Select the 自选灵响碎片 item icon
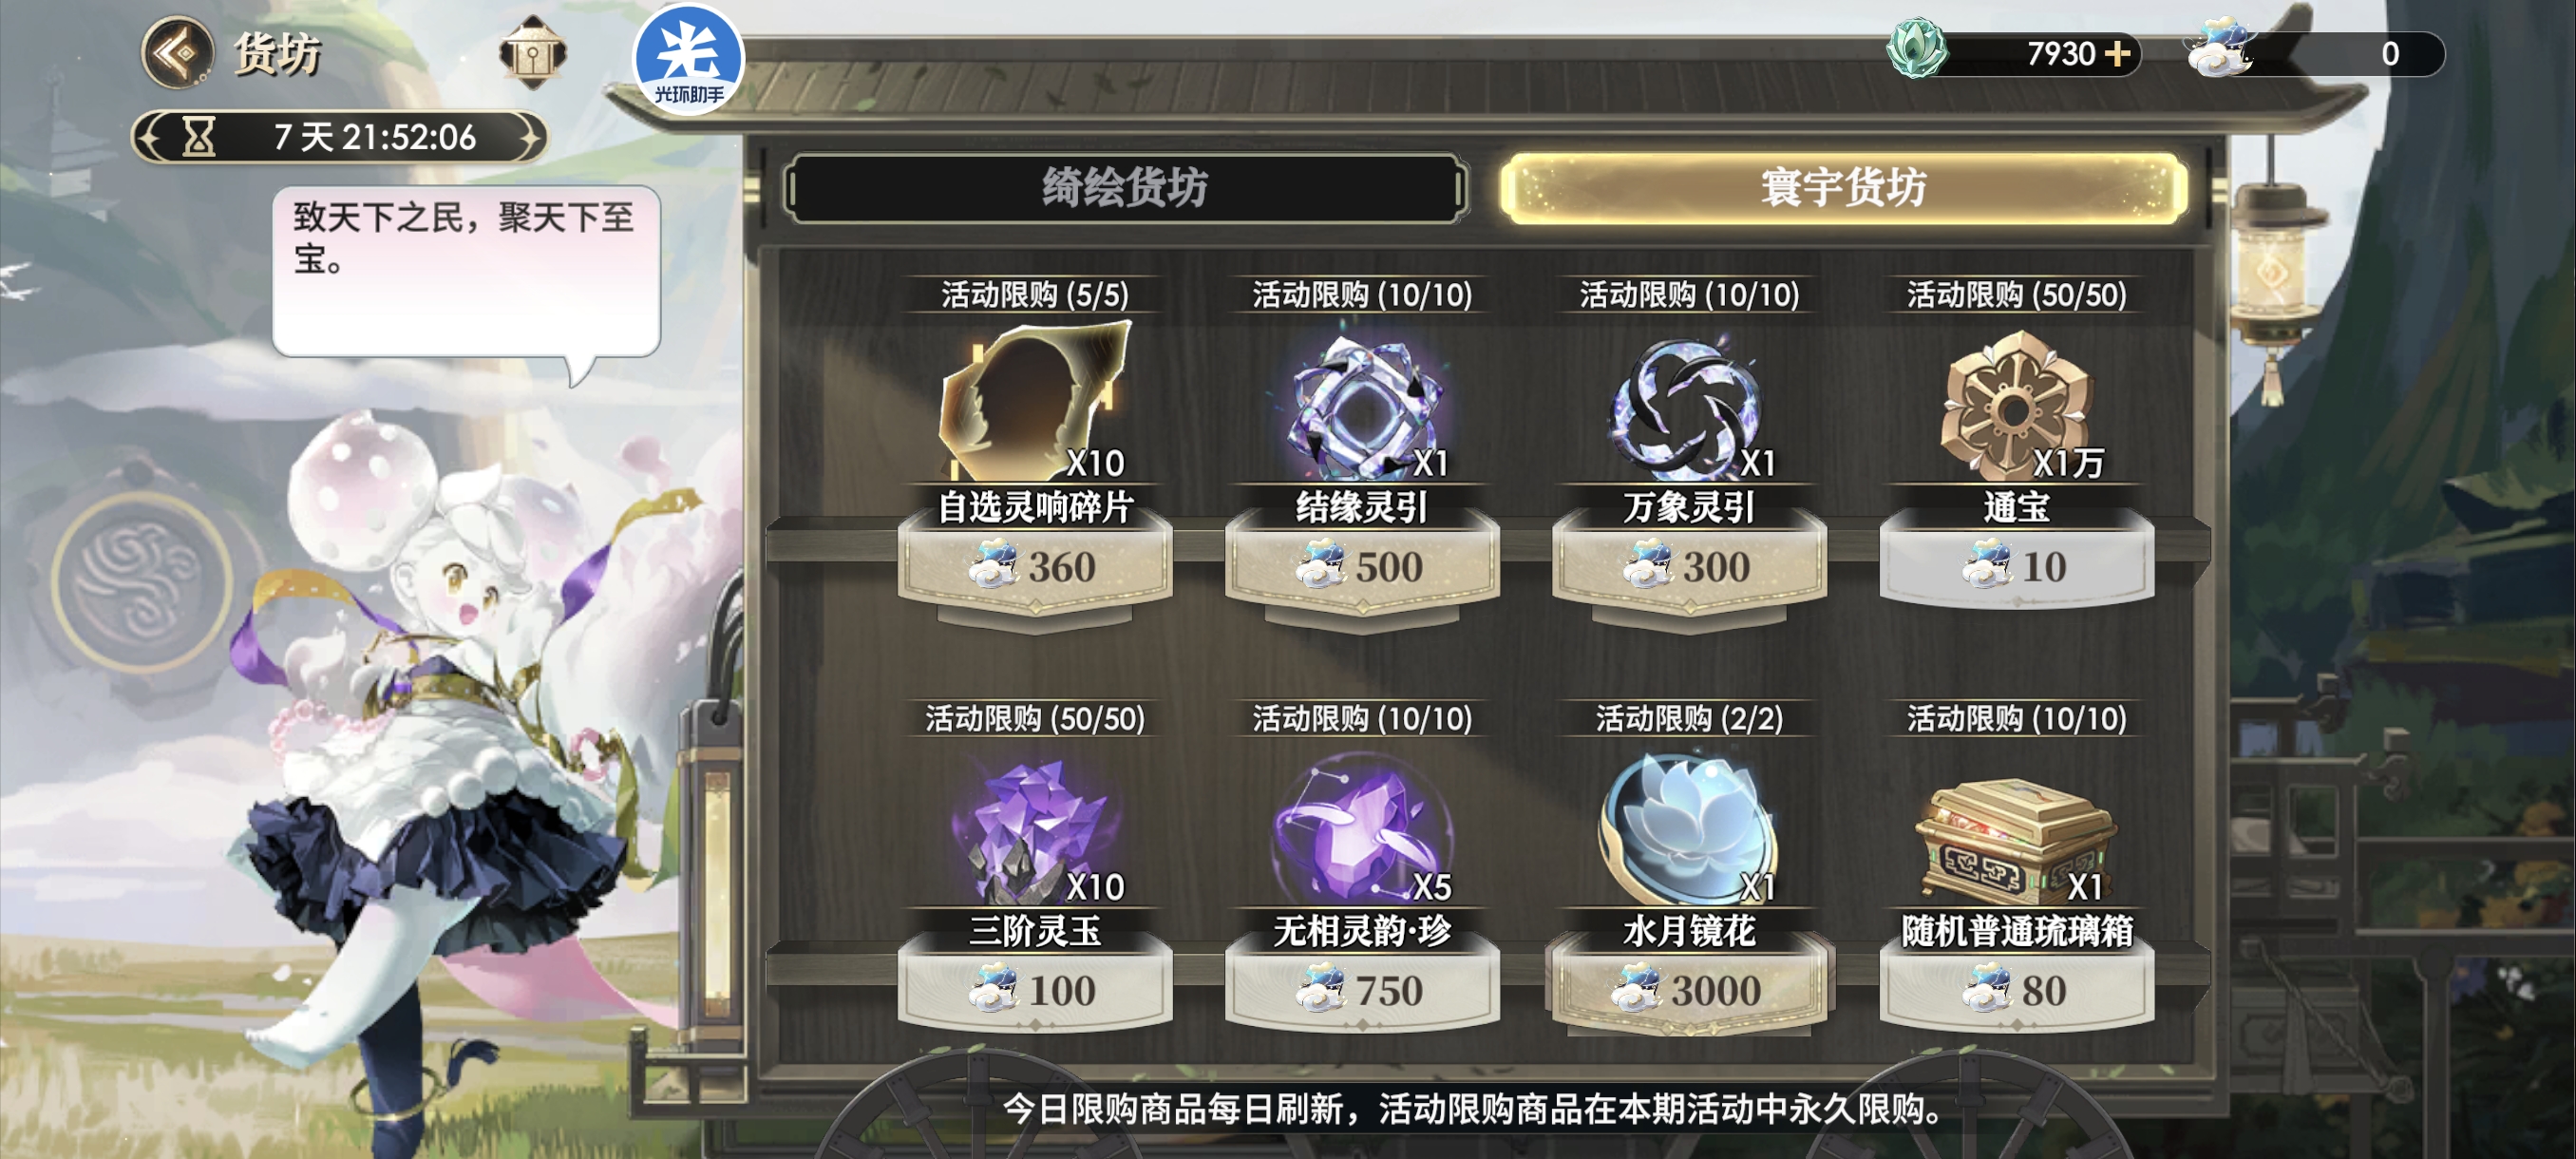Screen dimensions: 2576x1159 click(1035, 401)
